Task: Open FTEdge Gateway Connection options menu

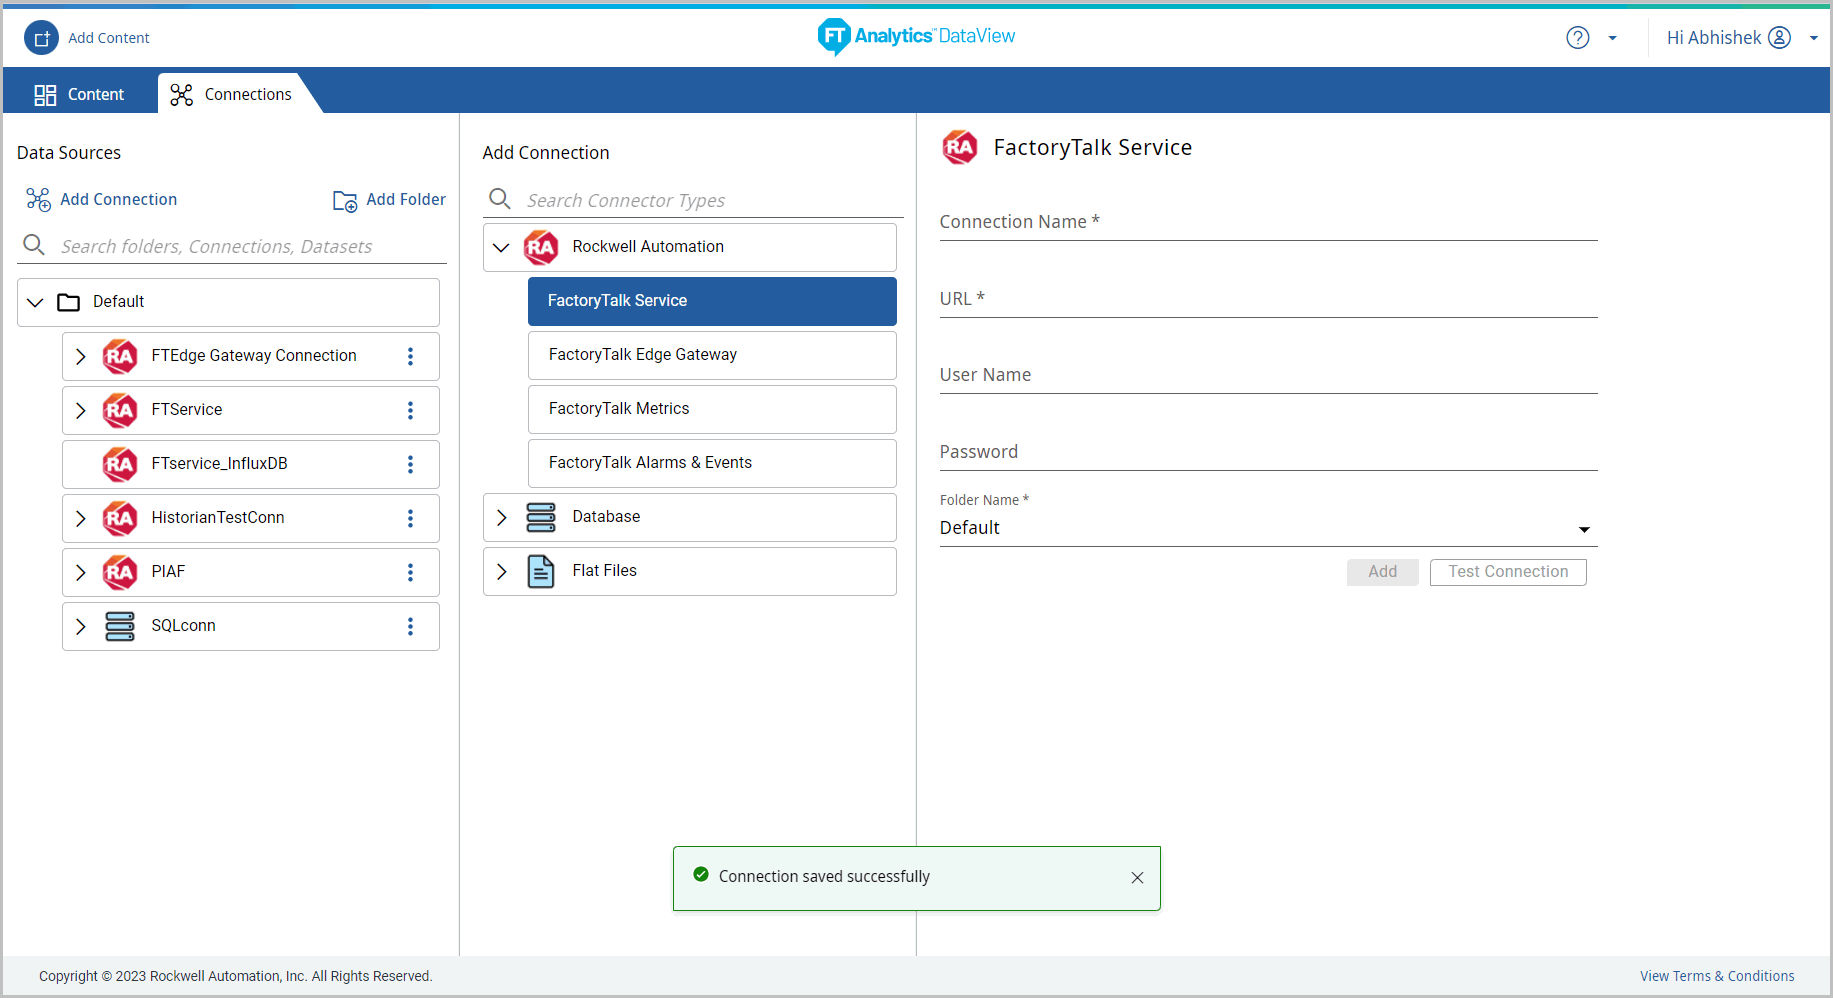Action: pos(410,356)
